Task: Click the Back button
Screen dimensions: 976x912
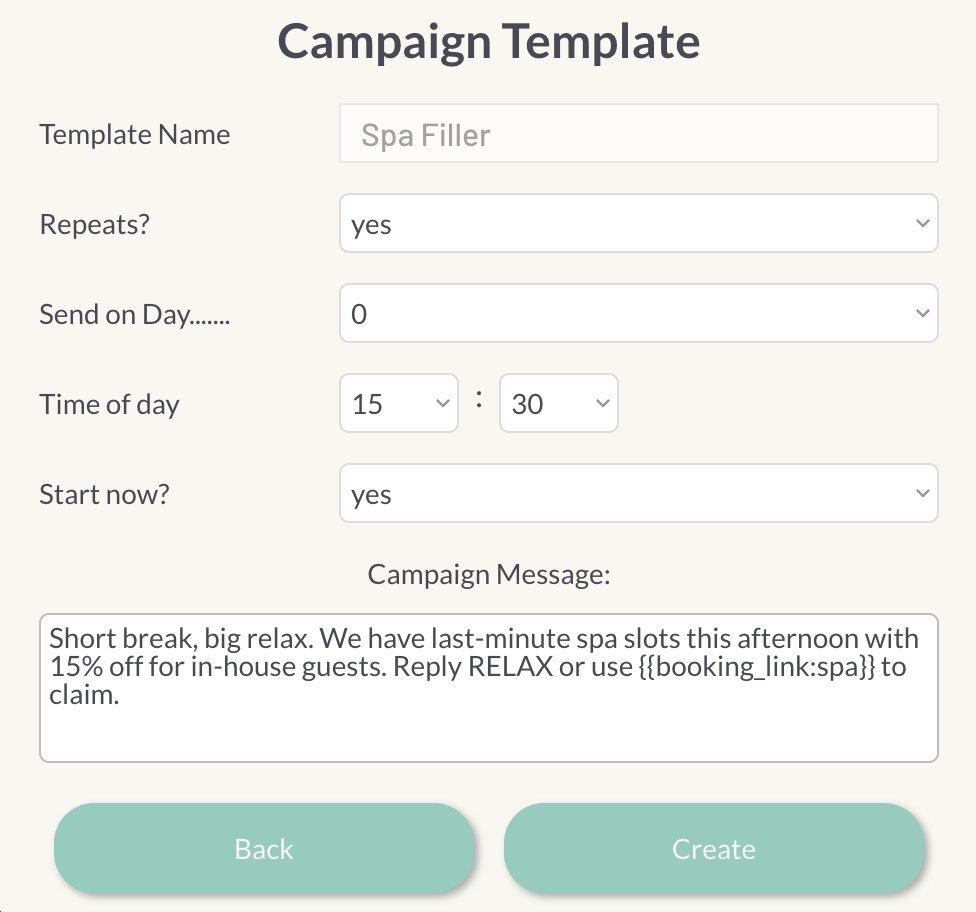Action: tap(263, 848)
